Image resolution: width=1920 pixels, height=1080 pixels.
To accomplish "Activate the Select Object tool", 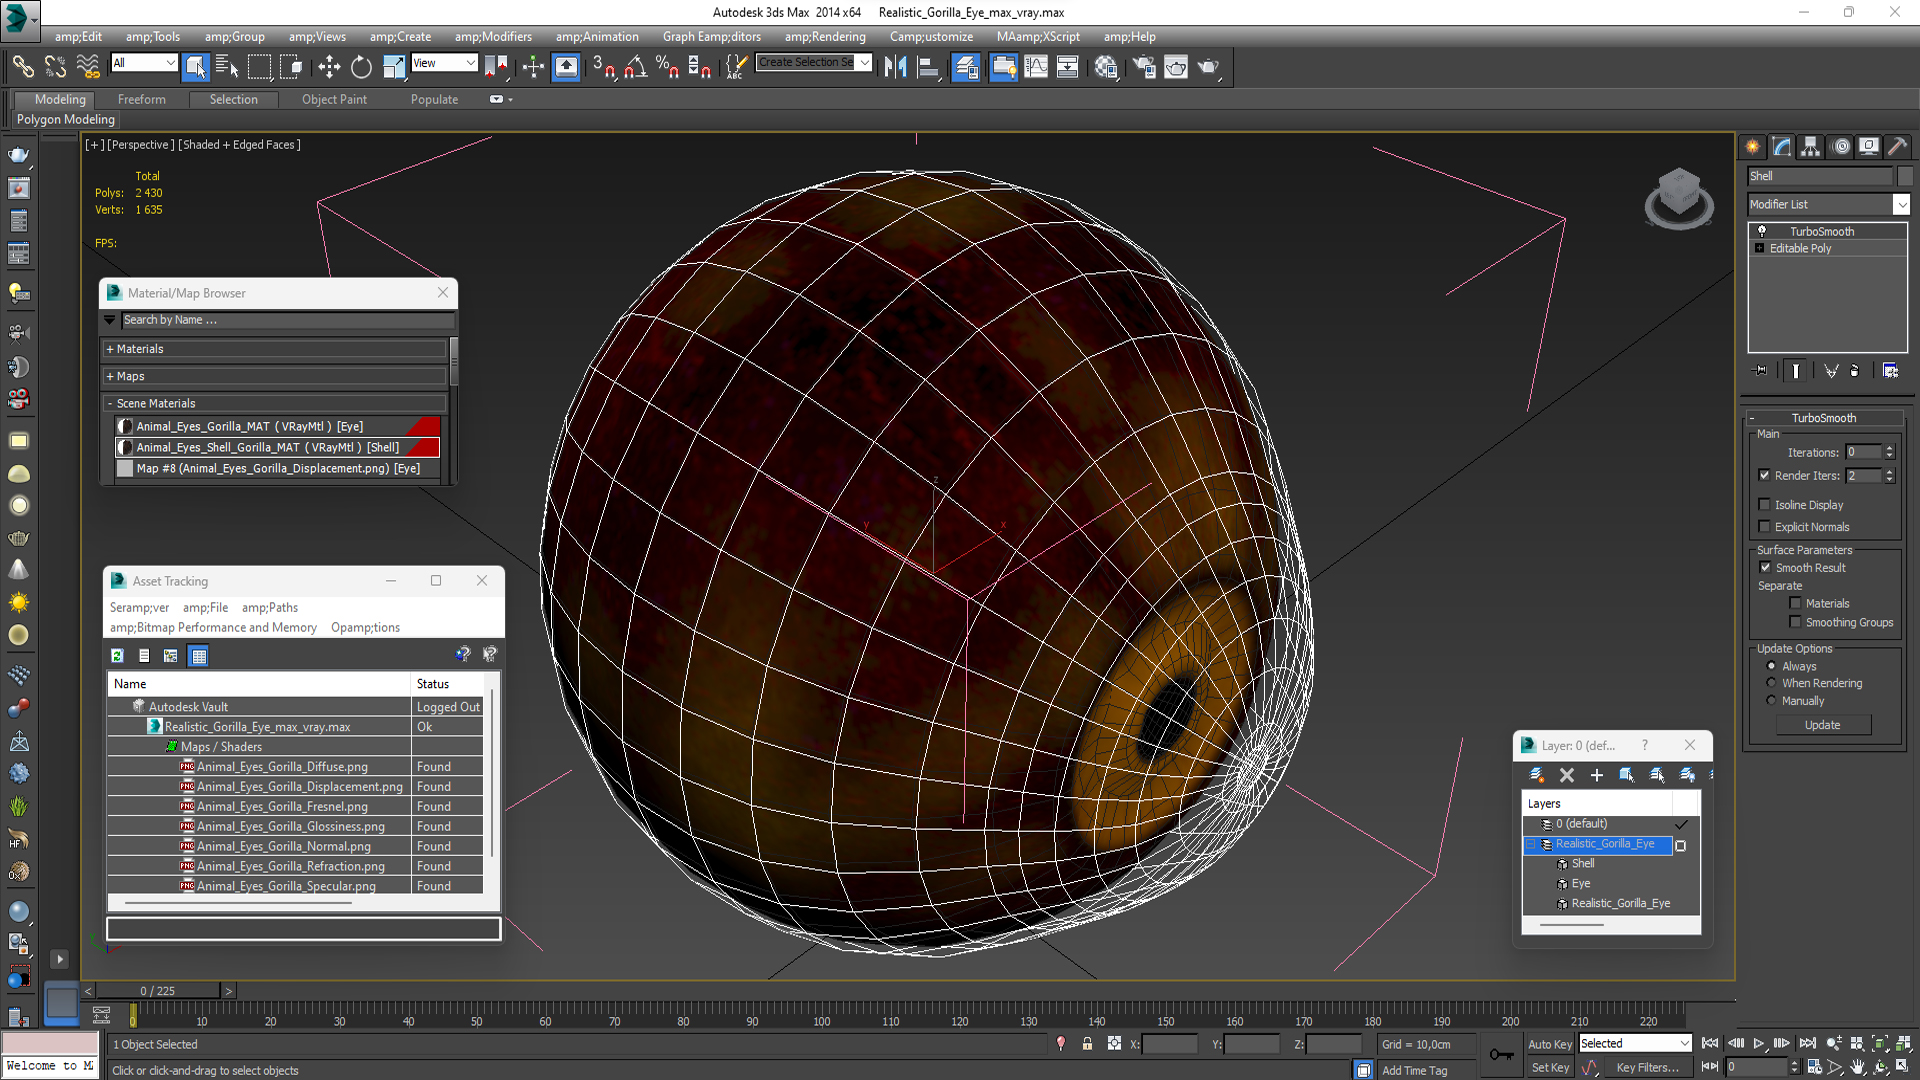I will (x=195, y=67).
